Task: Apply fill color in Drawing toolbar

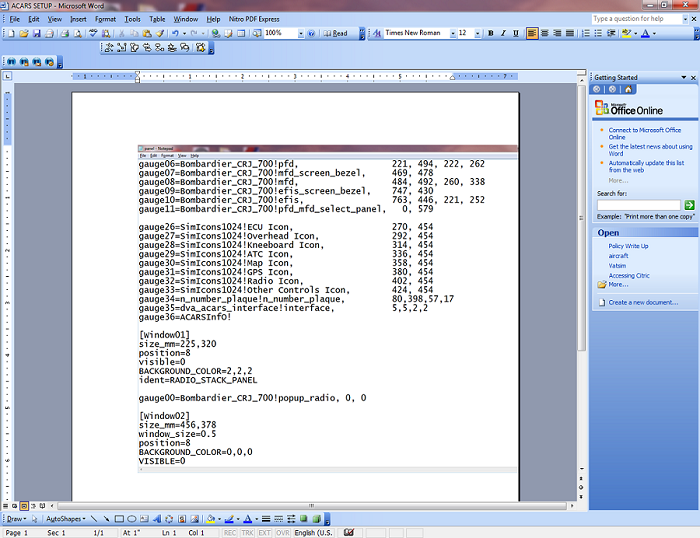Action: tap(211, 519)
